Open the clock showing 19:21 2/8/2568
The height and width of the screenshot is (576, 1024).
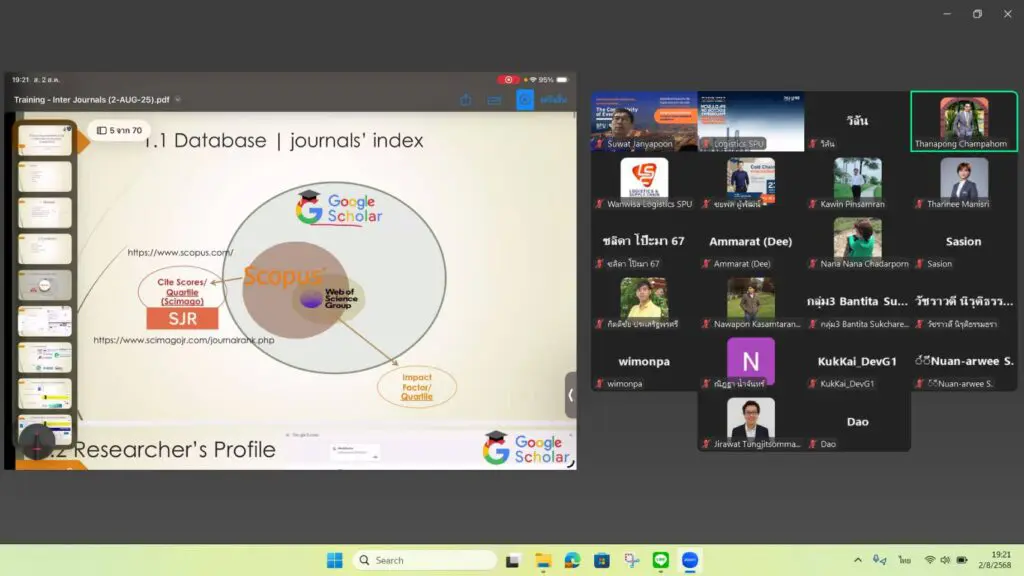pos(995,560)
